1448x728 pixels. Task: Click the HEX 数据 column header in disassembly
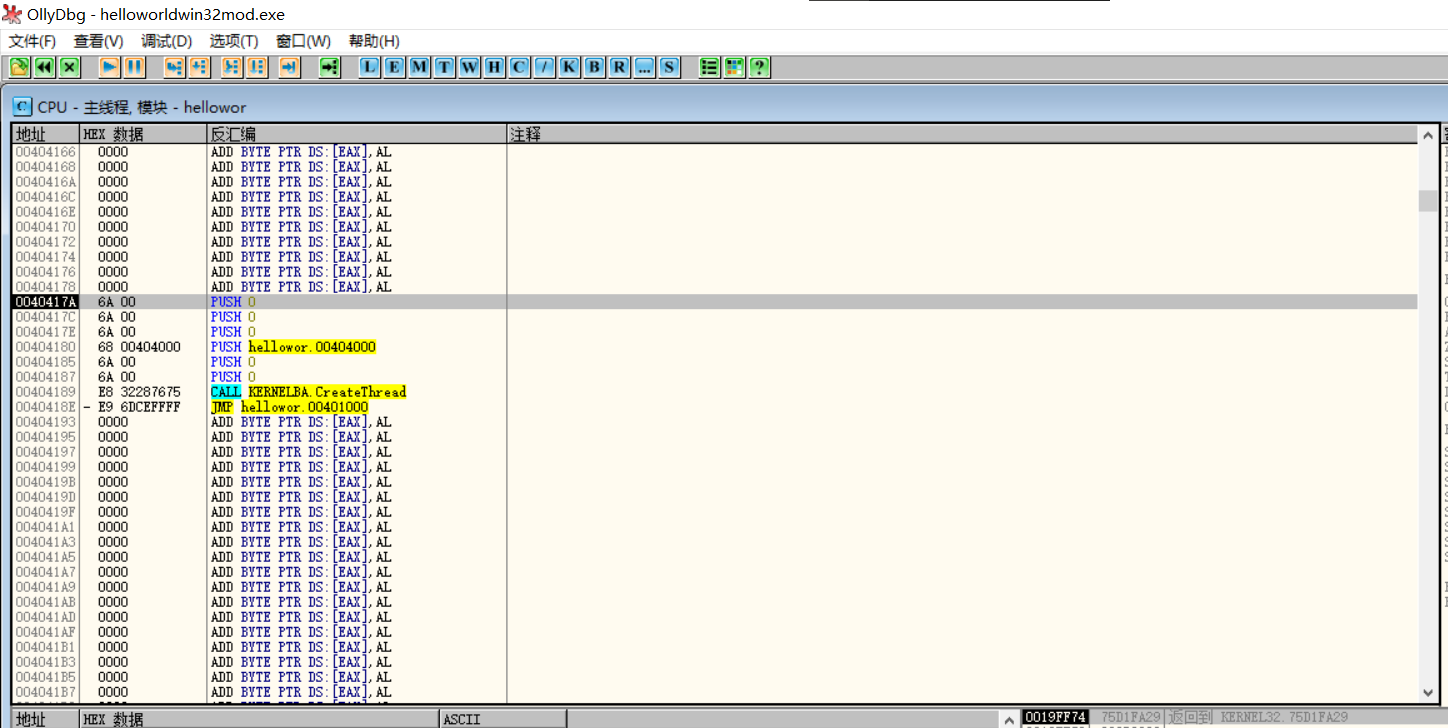(x=143, y=134)
